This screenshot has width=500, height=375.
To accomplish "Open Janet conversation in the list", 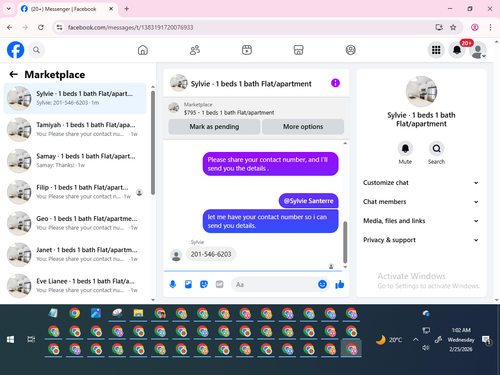I will coord(75,255).
